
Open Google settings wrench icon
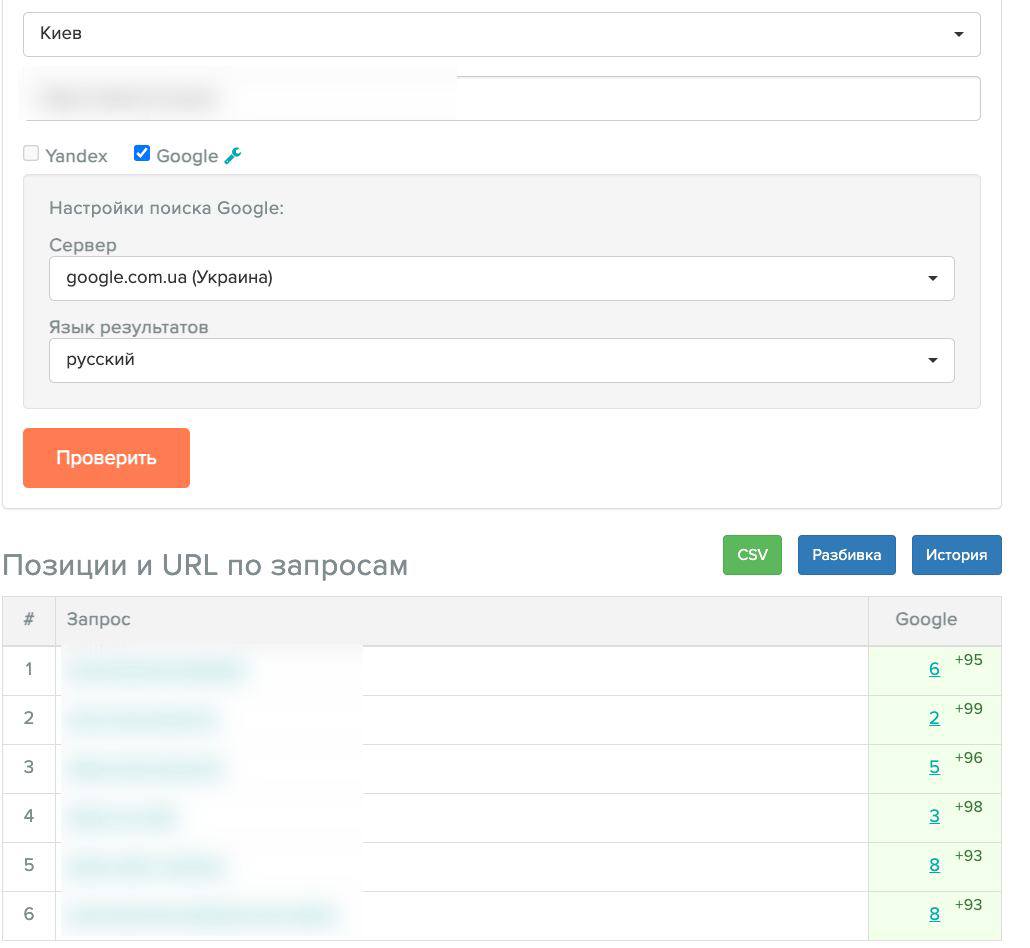click(x=233, y=155)
